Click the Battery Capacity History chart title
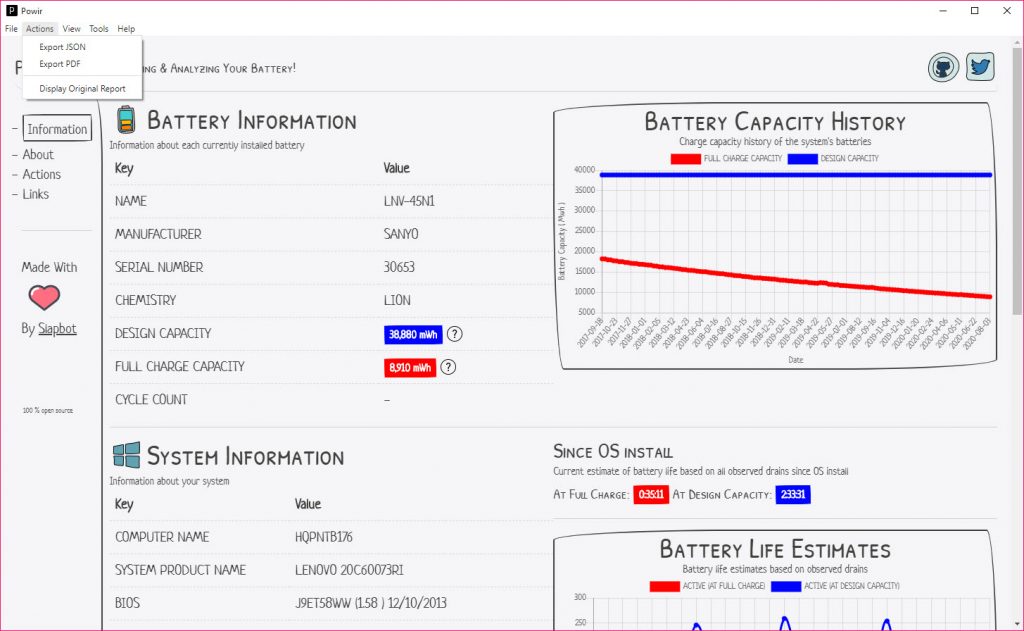This screenshot has height=631, width=1024. pos(775,122)
